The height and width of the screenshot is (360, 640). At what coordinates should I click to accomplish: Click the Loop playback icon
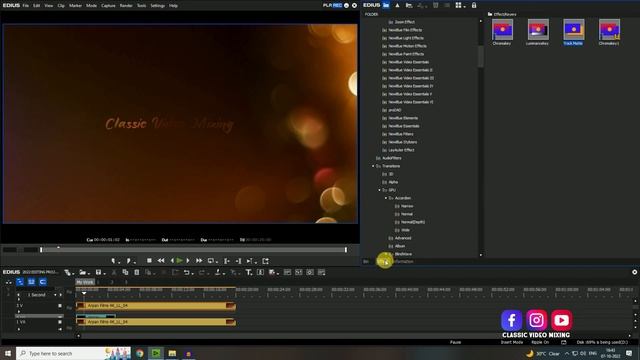211,260
